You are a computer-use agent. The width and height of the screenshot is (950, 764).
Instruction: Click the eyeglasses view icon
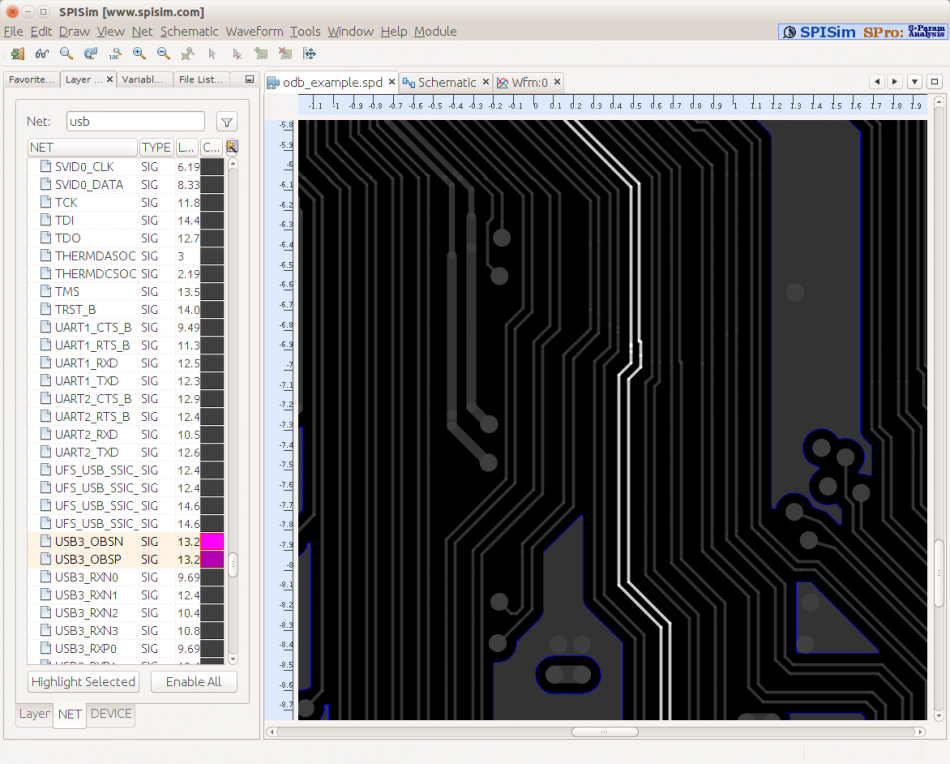[x=42, y=53]
